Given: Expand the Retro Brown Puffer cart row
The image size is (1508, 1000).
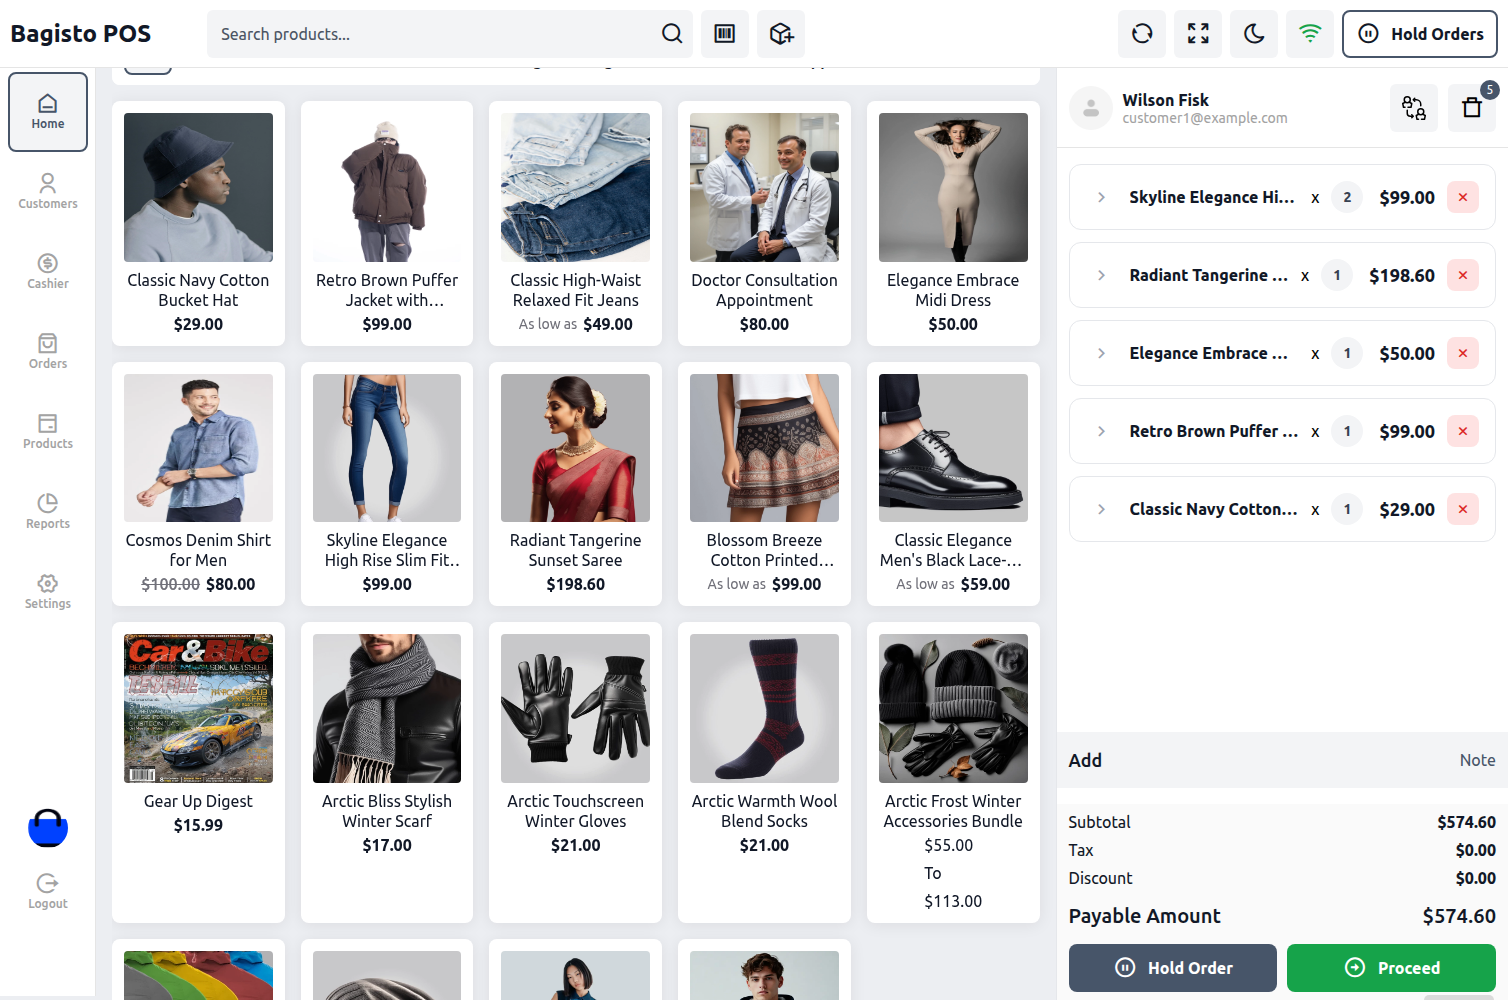Looking at the screenshot, I should point(1101,431).
